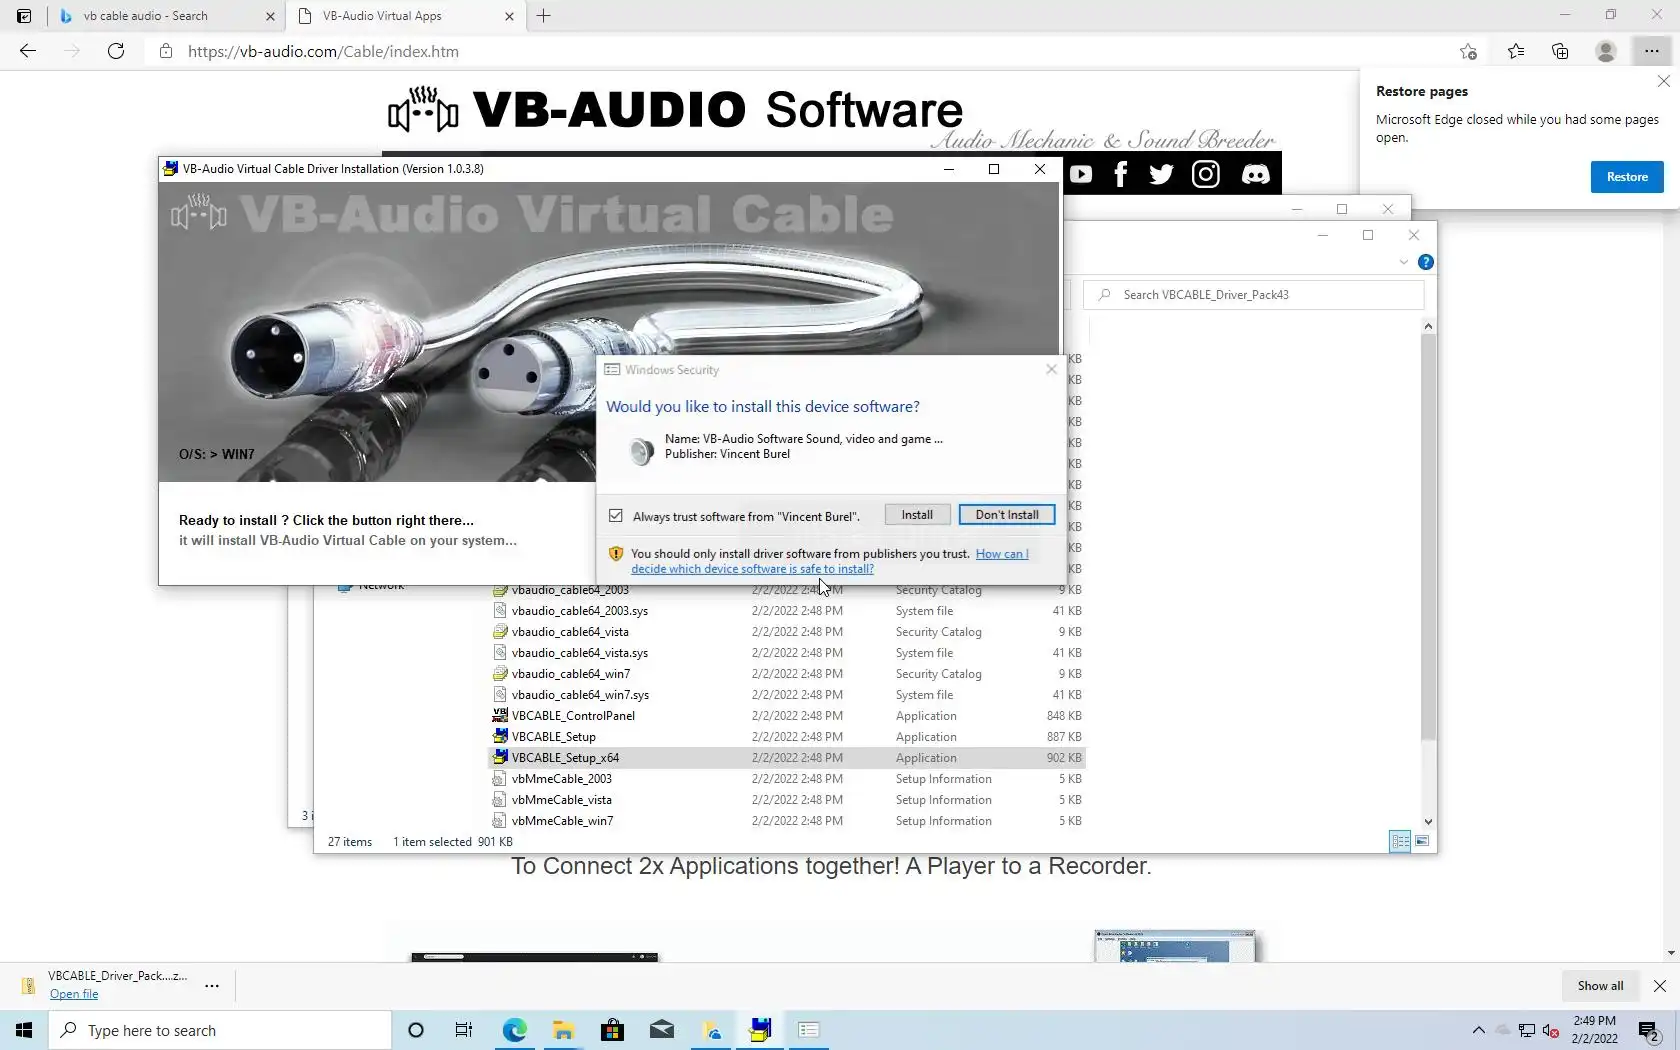Switch File Explorer to details view
Viewport: 1680px width, 1050px height.
point(1400,841)
